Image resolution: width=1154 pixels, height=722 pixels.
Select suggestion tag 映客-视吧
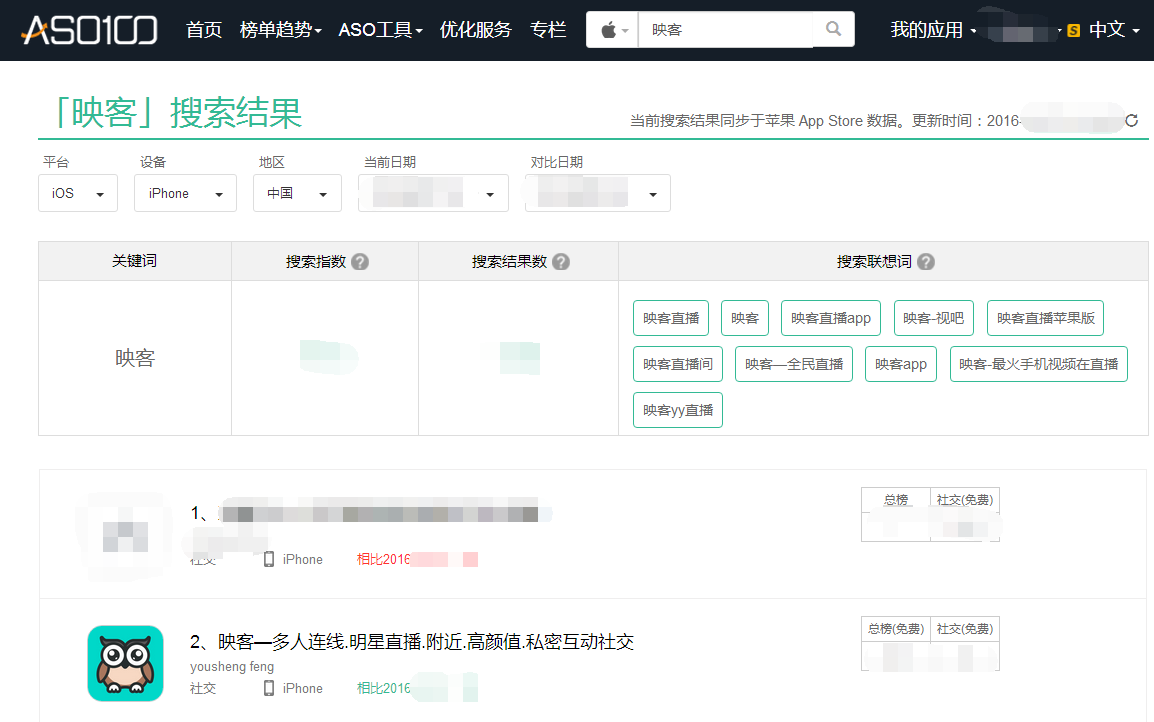click(933, 318)
